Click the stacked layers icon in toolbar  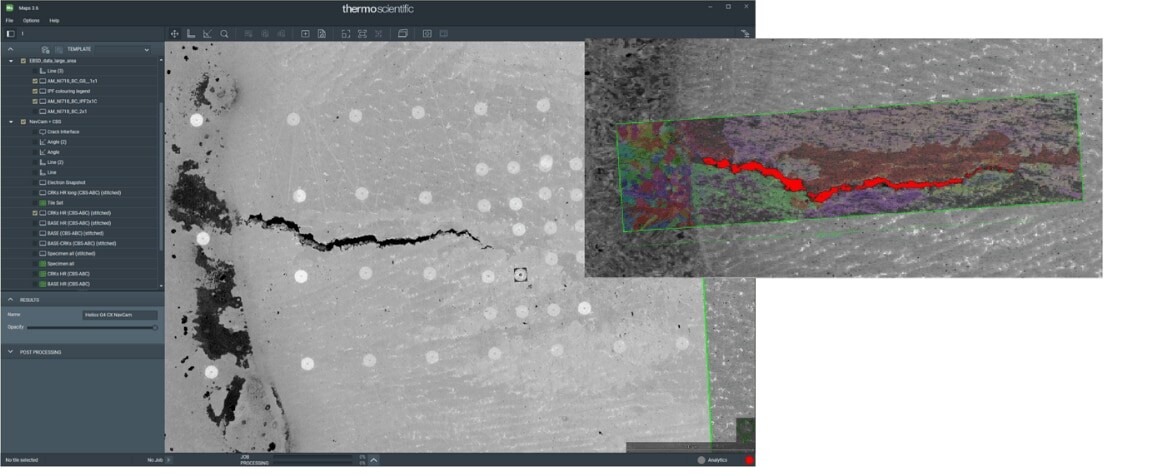click(x=403, y=34)
